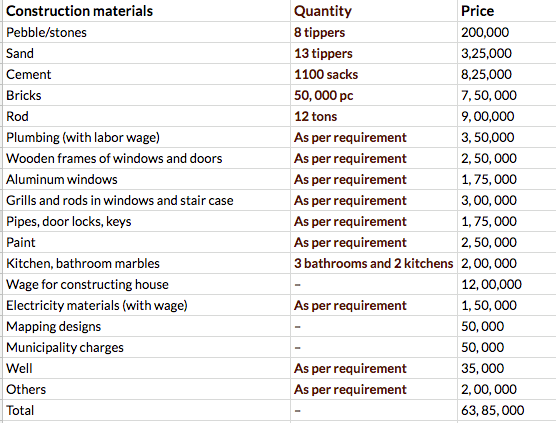The width and height of the screenshot is (556, 423).
Task: Click Wooden frames of windows and doors
Action: click(146, 158)
